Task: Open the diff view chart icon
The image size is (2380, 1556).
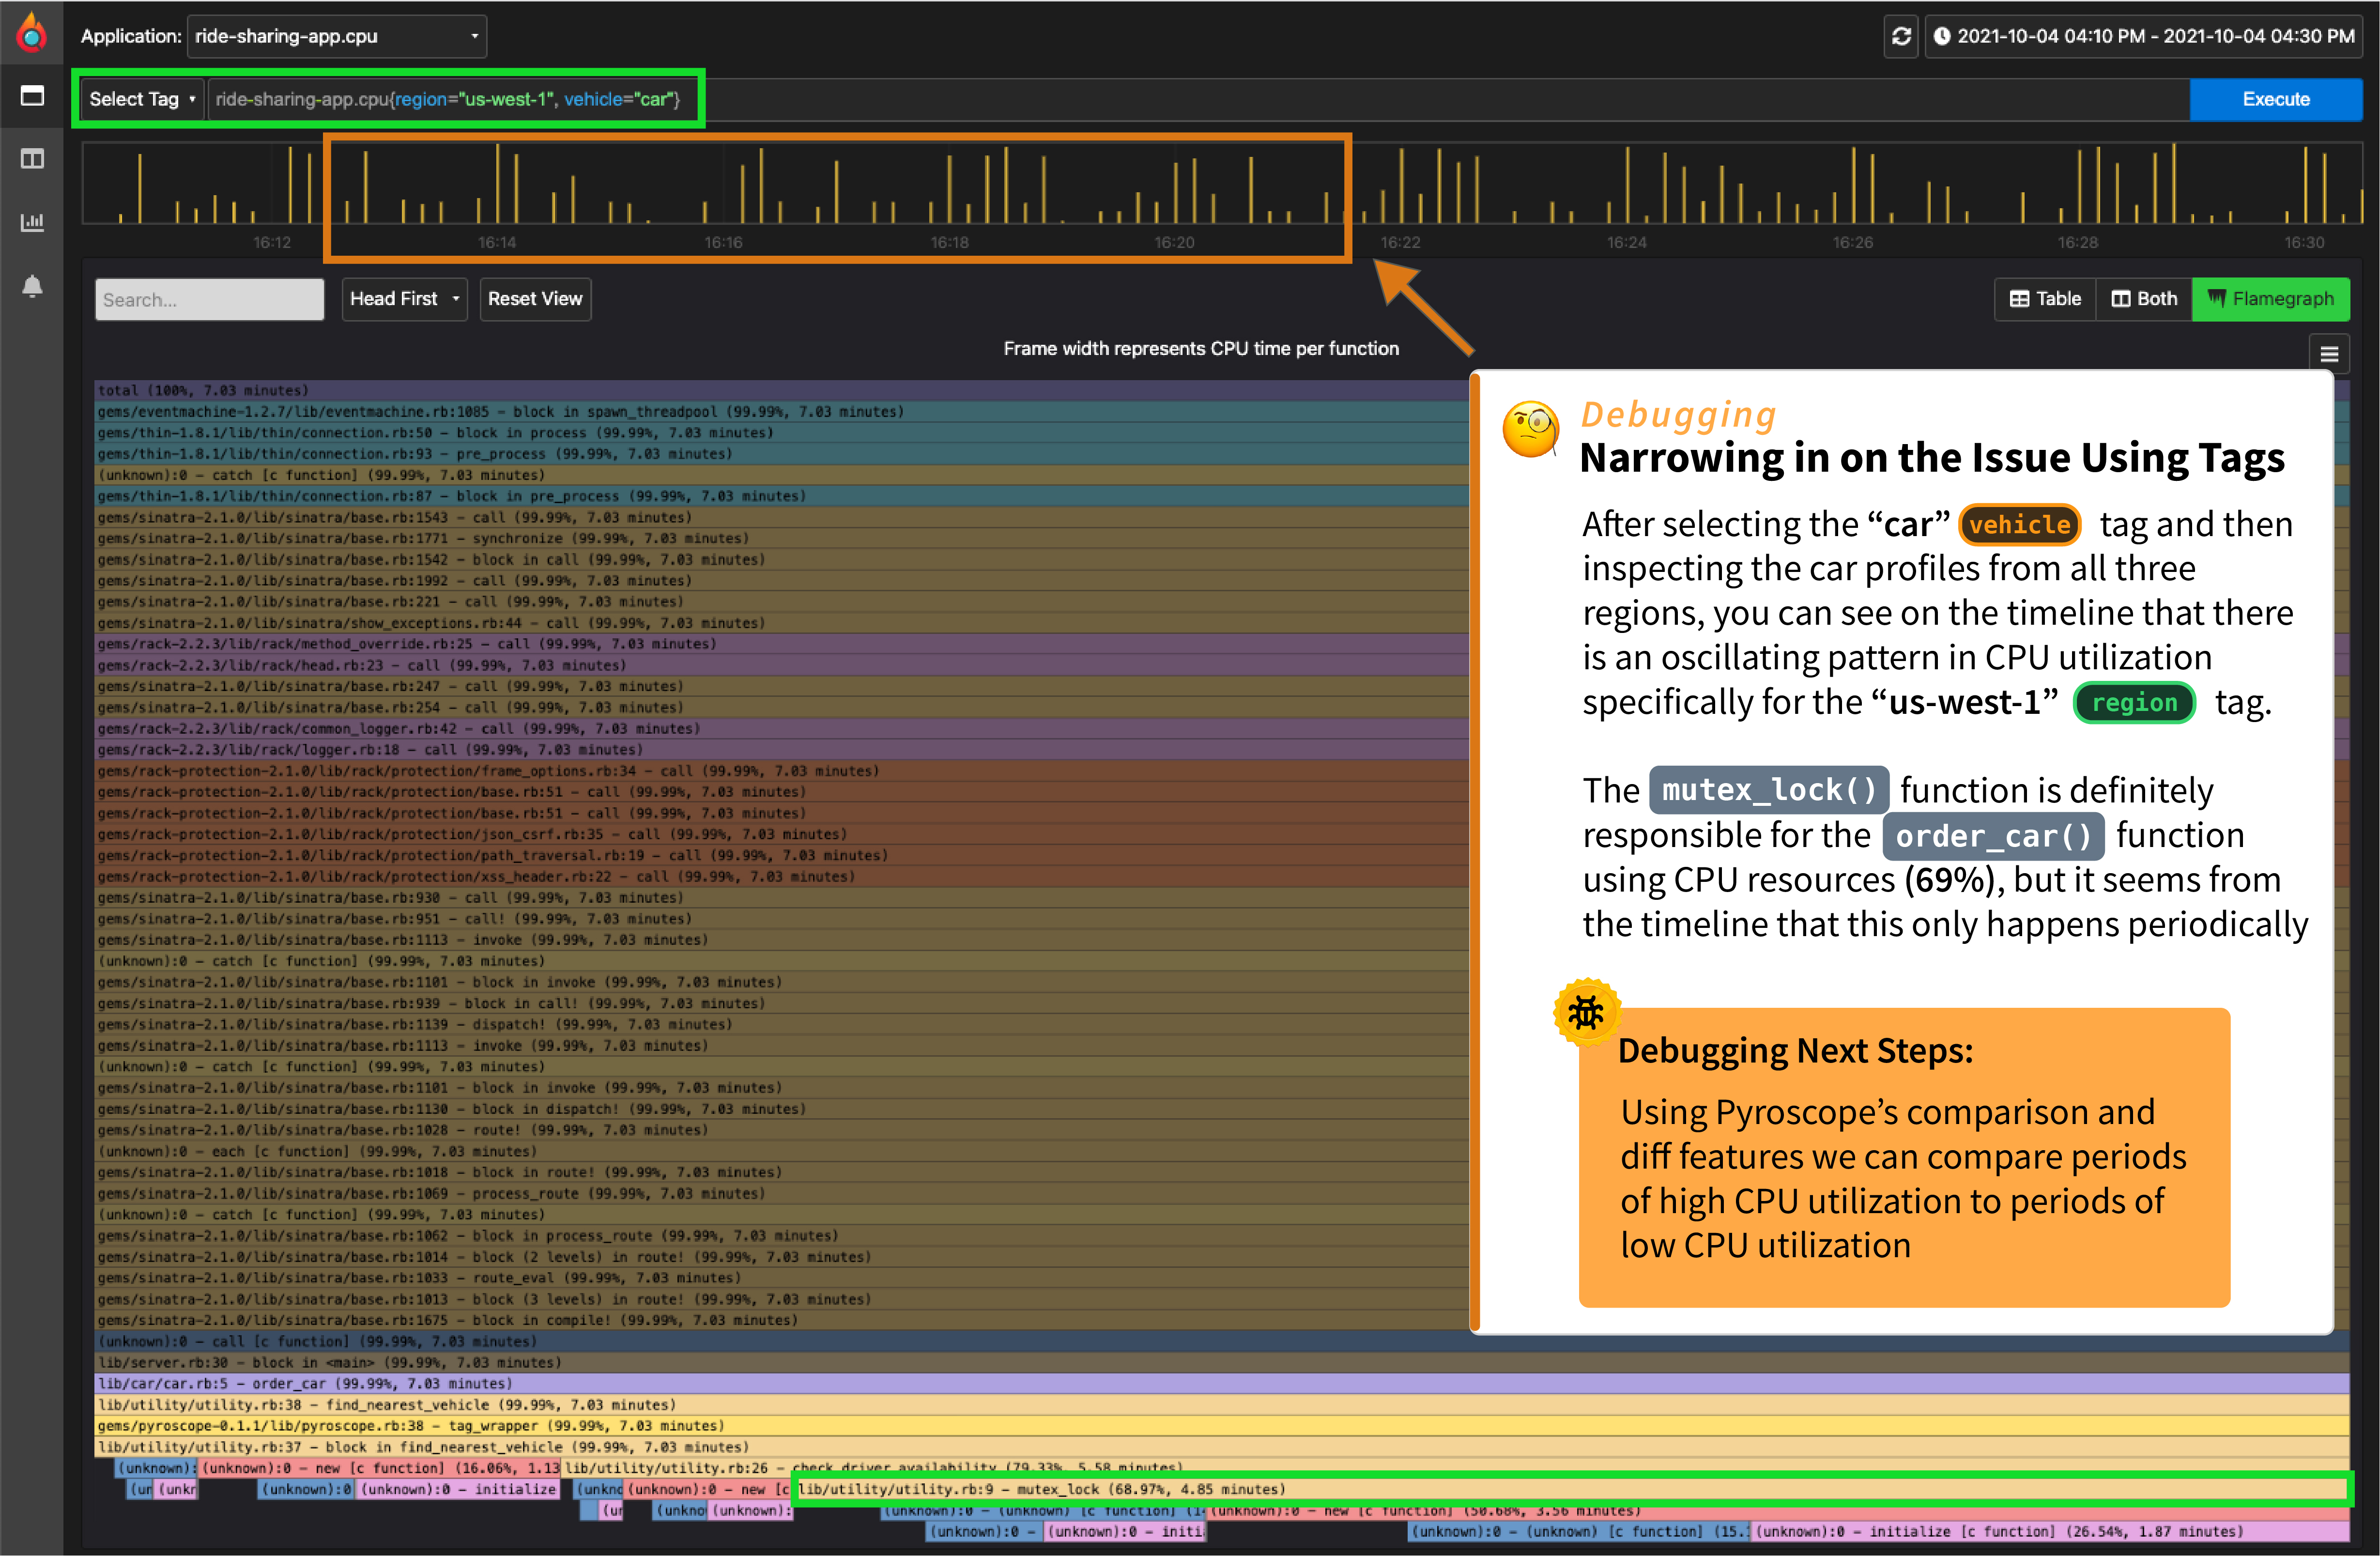Action: [32, 222]
